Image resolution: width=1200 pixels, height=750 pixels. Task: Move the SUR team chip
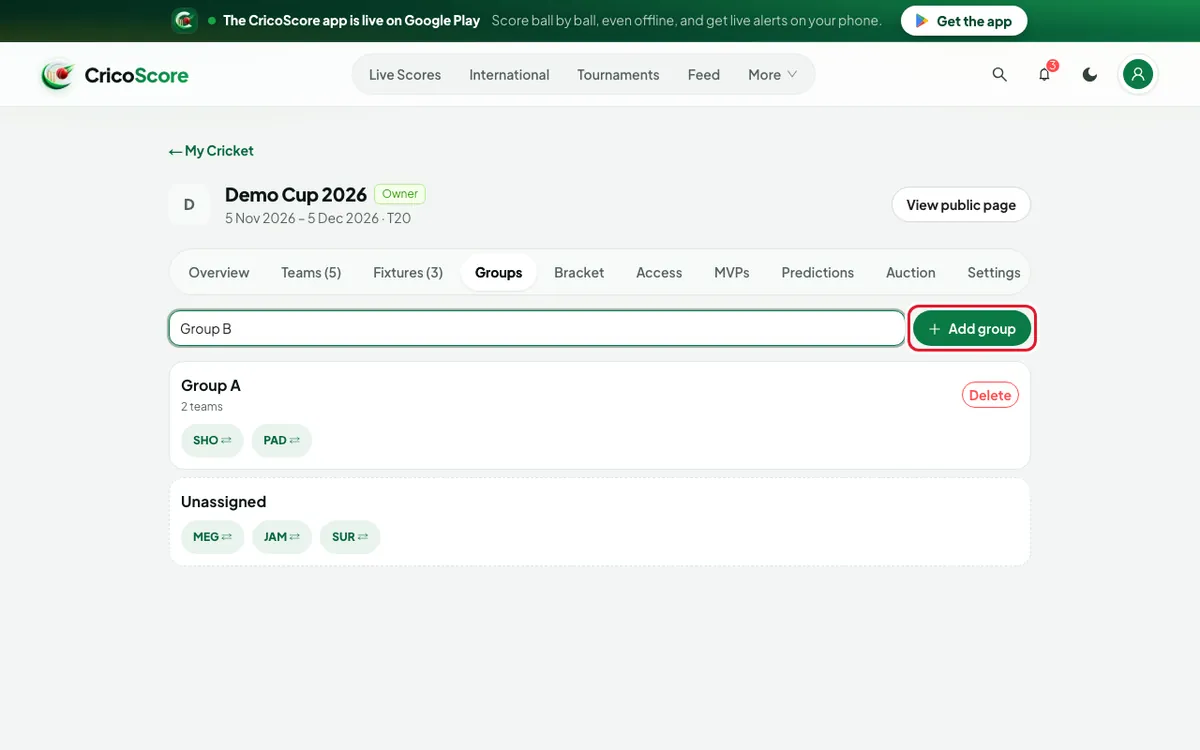tap(350, 537)
